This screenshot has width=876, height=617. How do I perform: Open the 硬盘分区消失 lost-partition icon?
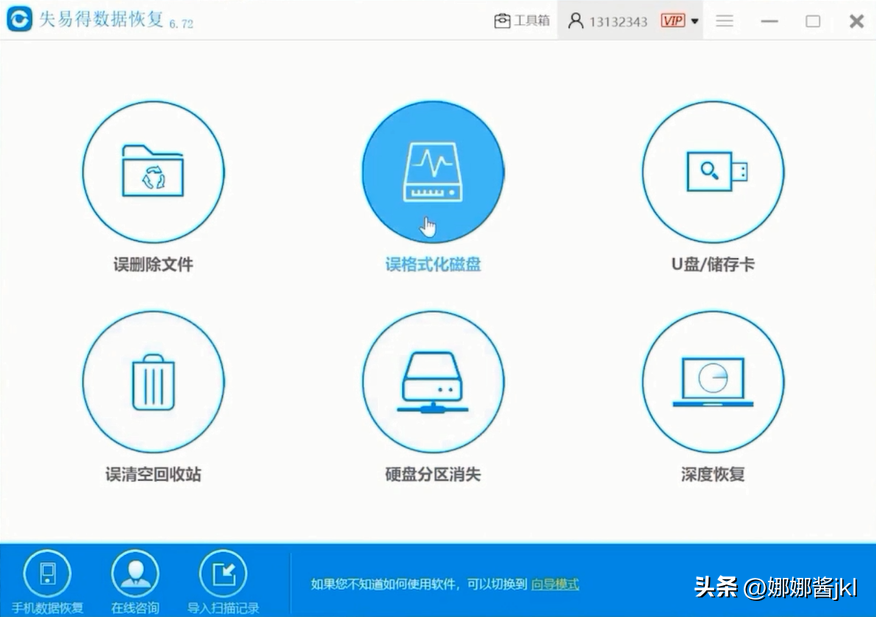(433, 382)
